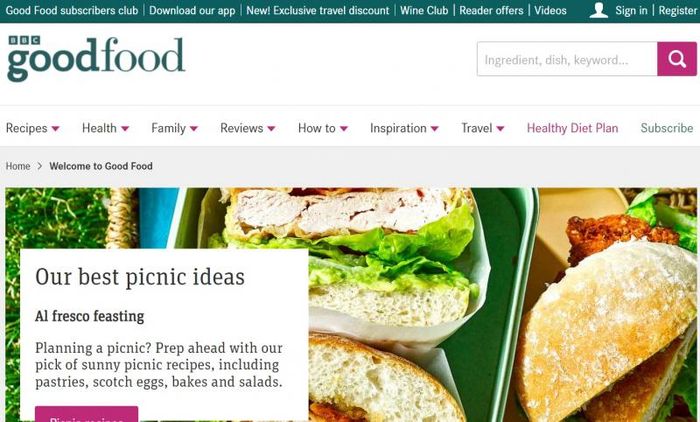Click the BBC Good Food logo
The width and height of the screenshot is (700, 422).
[96, 59]
